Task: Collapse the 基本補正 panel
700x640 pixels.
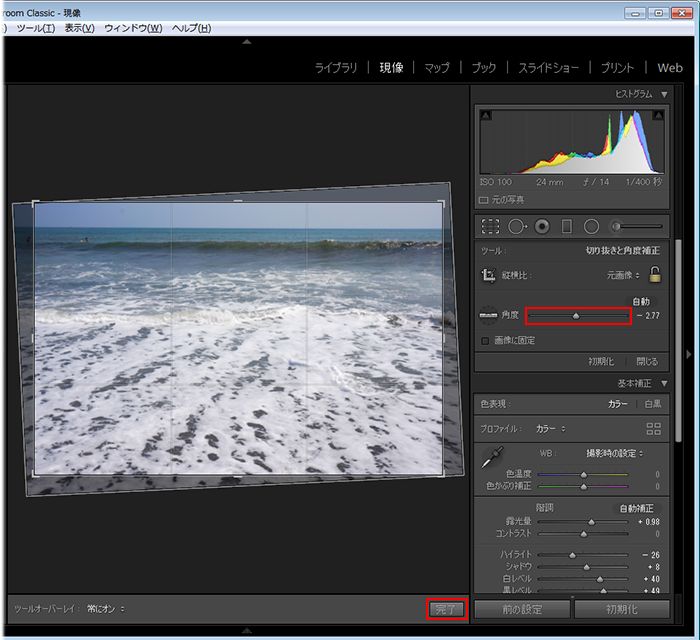Action: [x=664, y=383]
